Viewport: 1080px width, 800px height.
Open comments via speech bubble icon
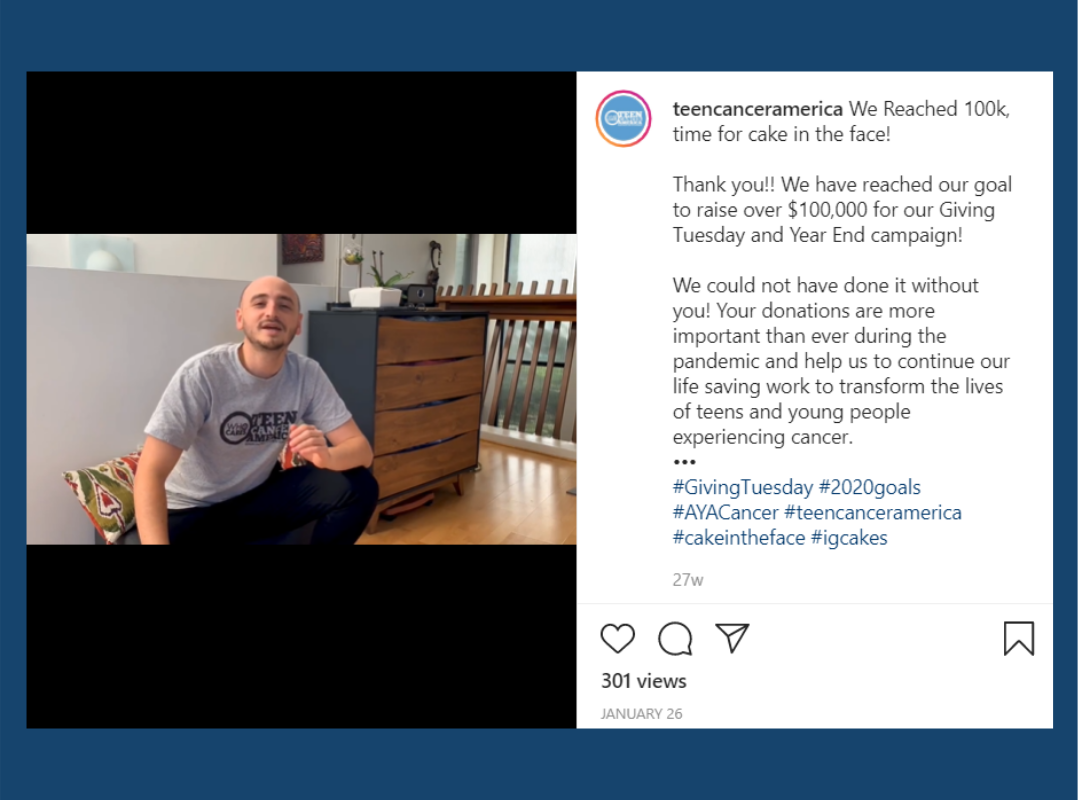coord(674,638)
